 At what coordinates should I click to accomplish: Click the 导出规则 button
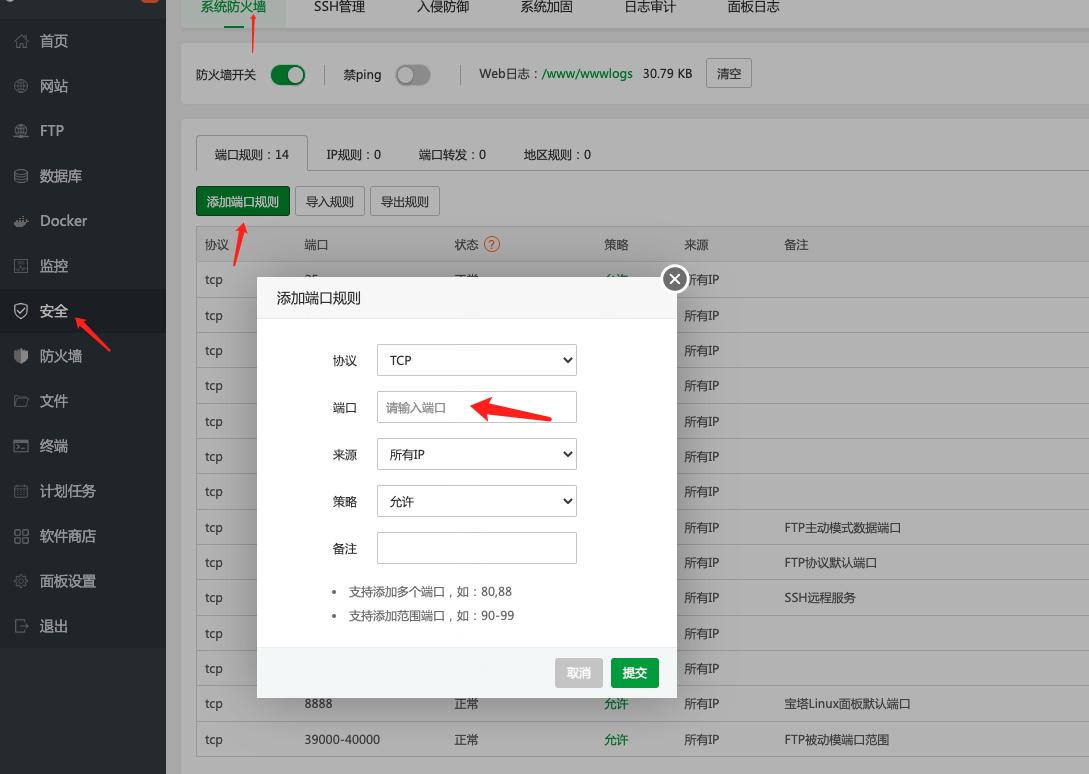pos(405,201)
